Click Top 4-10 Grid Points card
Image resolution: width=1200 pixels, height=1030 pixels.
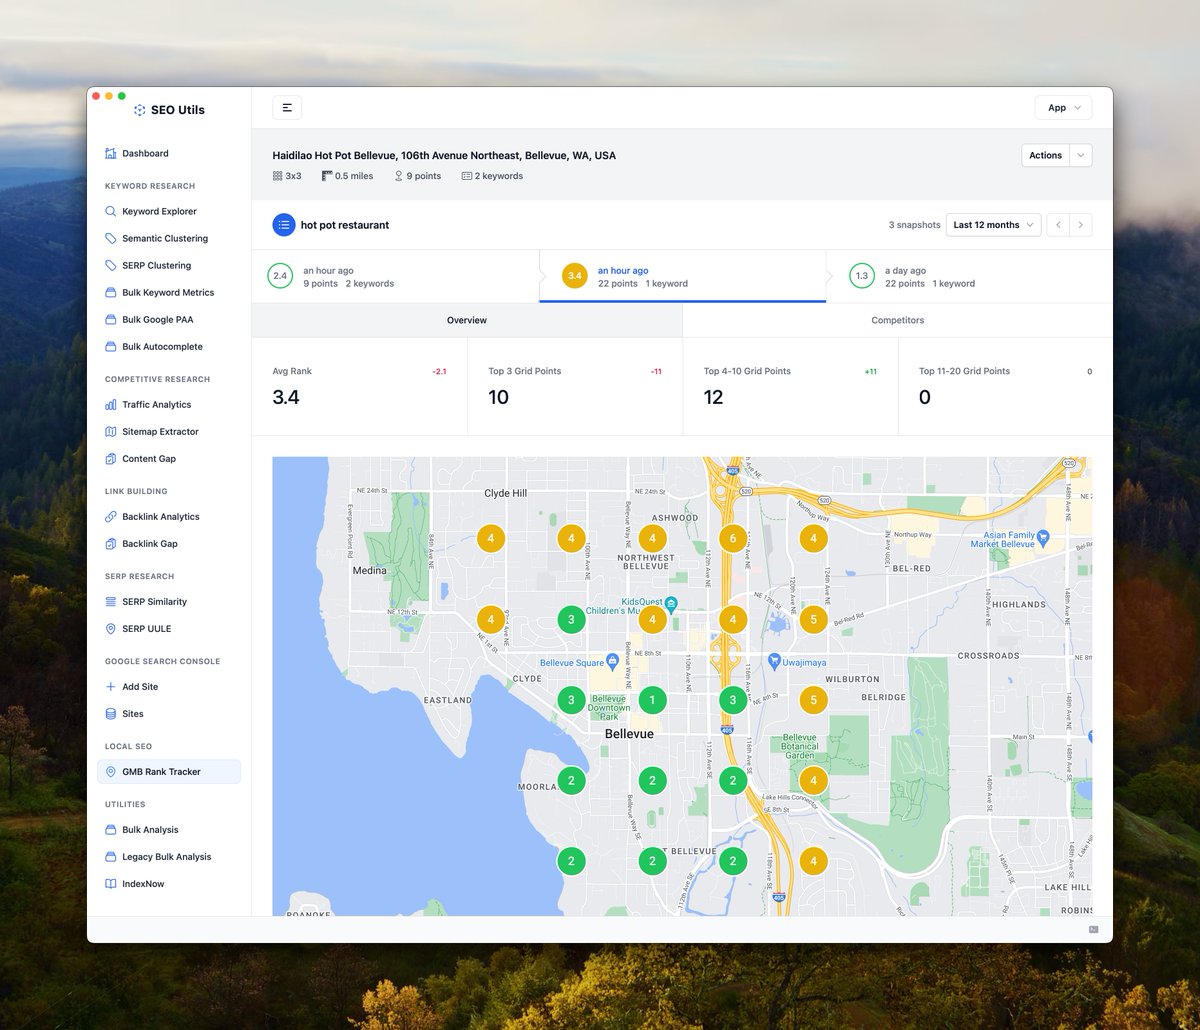click(x=790, y=386)
